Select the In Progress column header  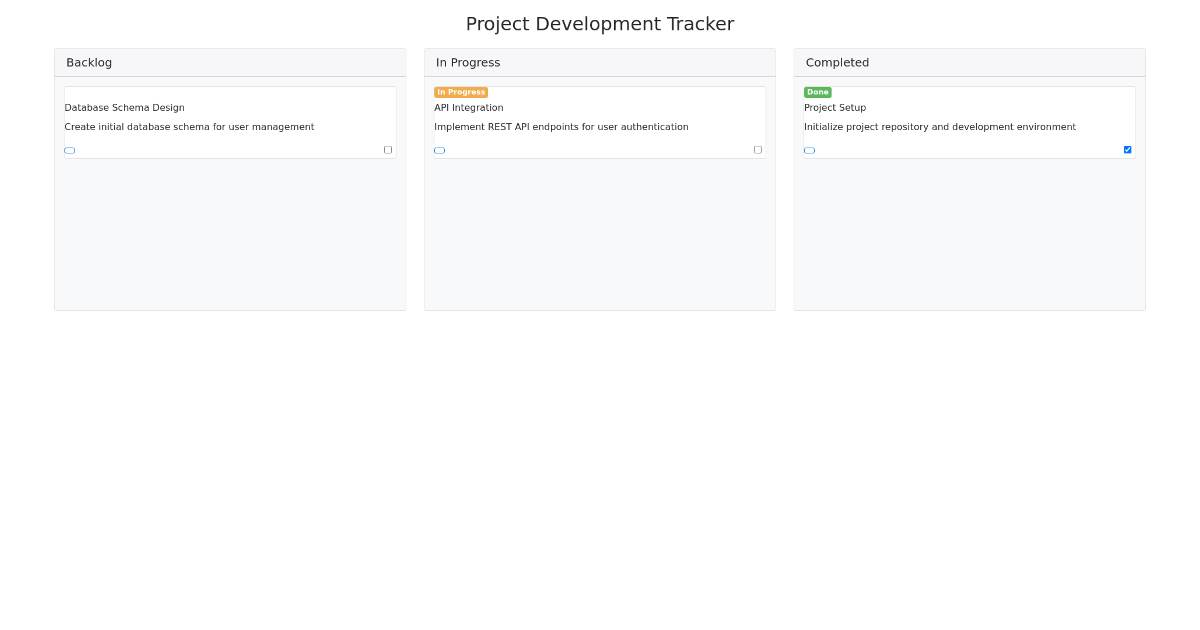pos(468,62)
